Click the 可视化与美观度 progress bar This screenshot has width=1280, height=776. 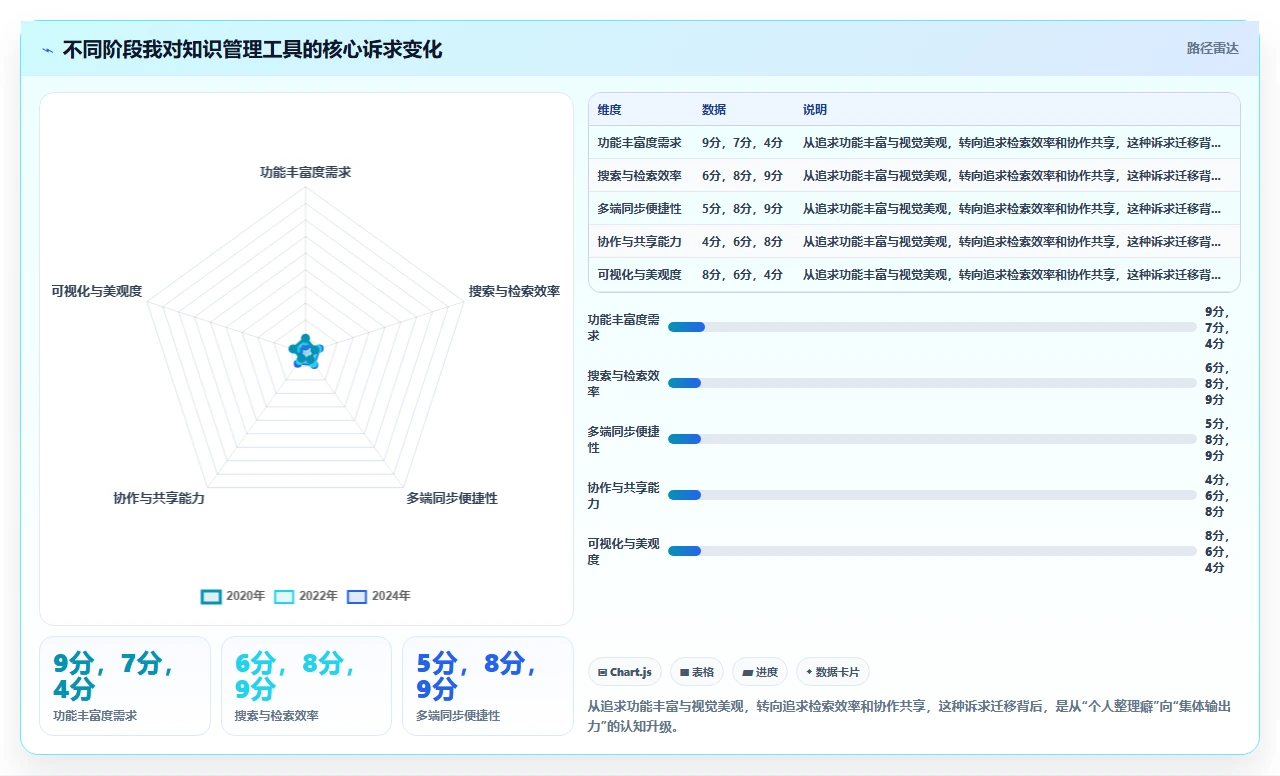coord(932,551)
